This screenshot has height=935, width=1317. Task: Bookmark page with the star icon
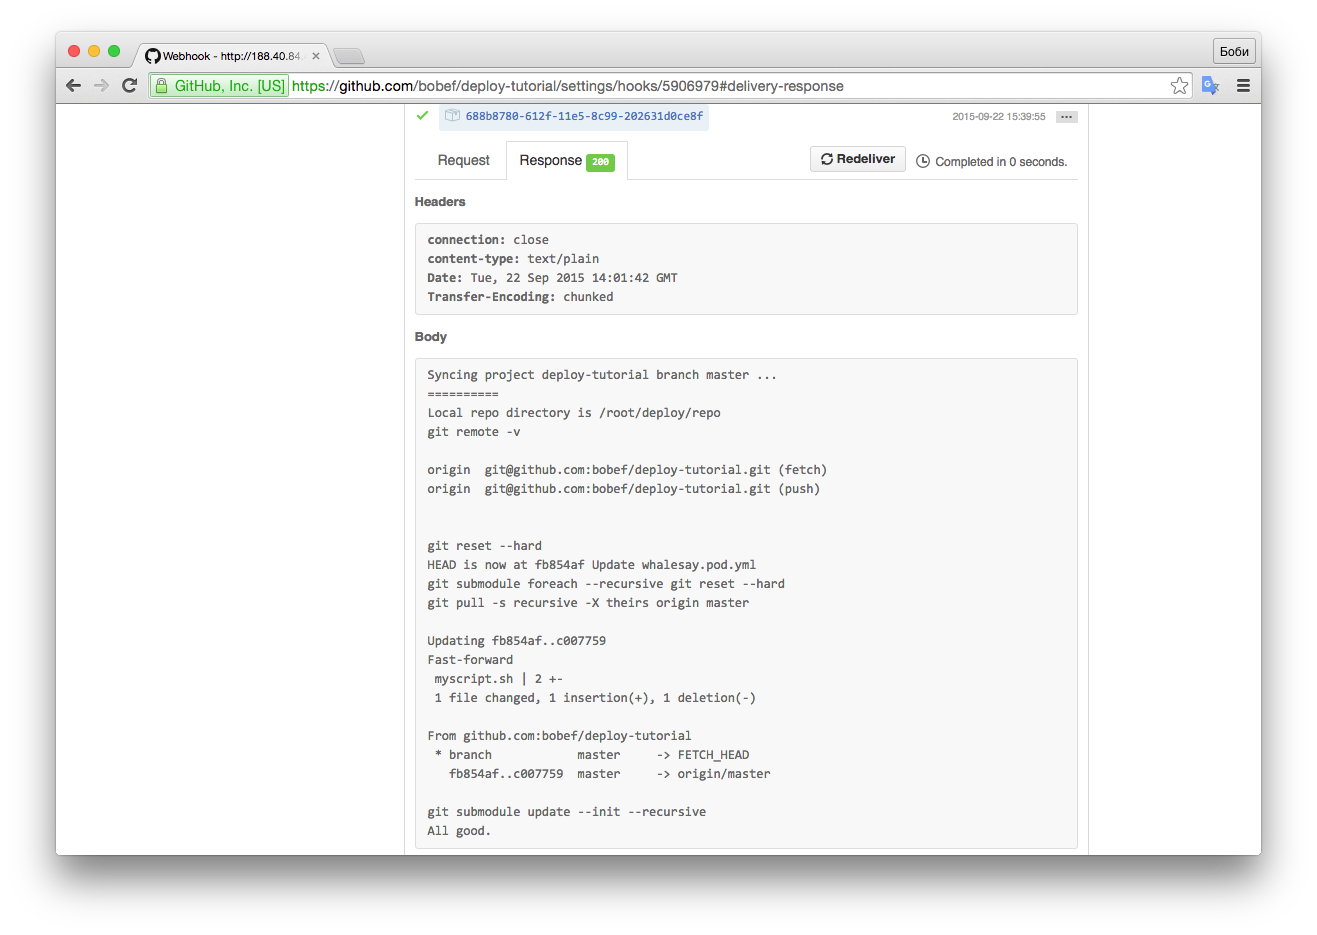click(x=1180, y=86)
